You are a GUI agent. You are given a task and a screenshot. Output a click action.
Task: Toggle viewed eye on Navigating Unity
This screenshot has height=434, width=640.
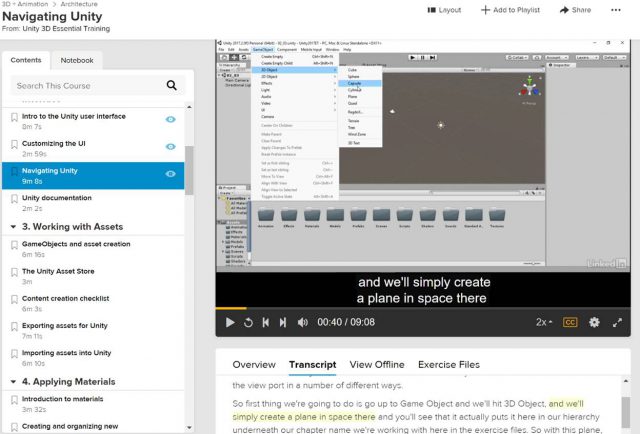(171, 174)
